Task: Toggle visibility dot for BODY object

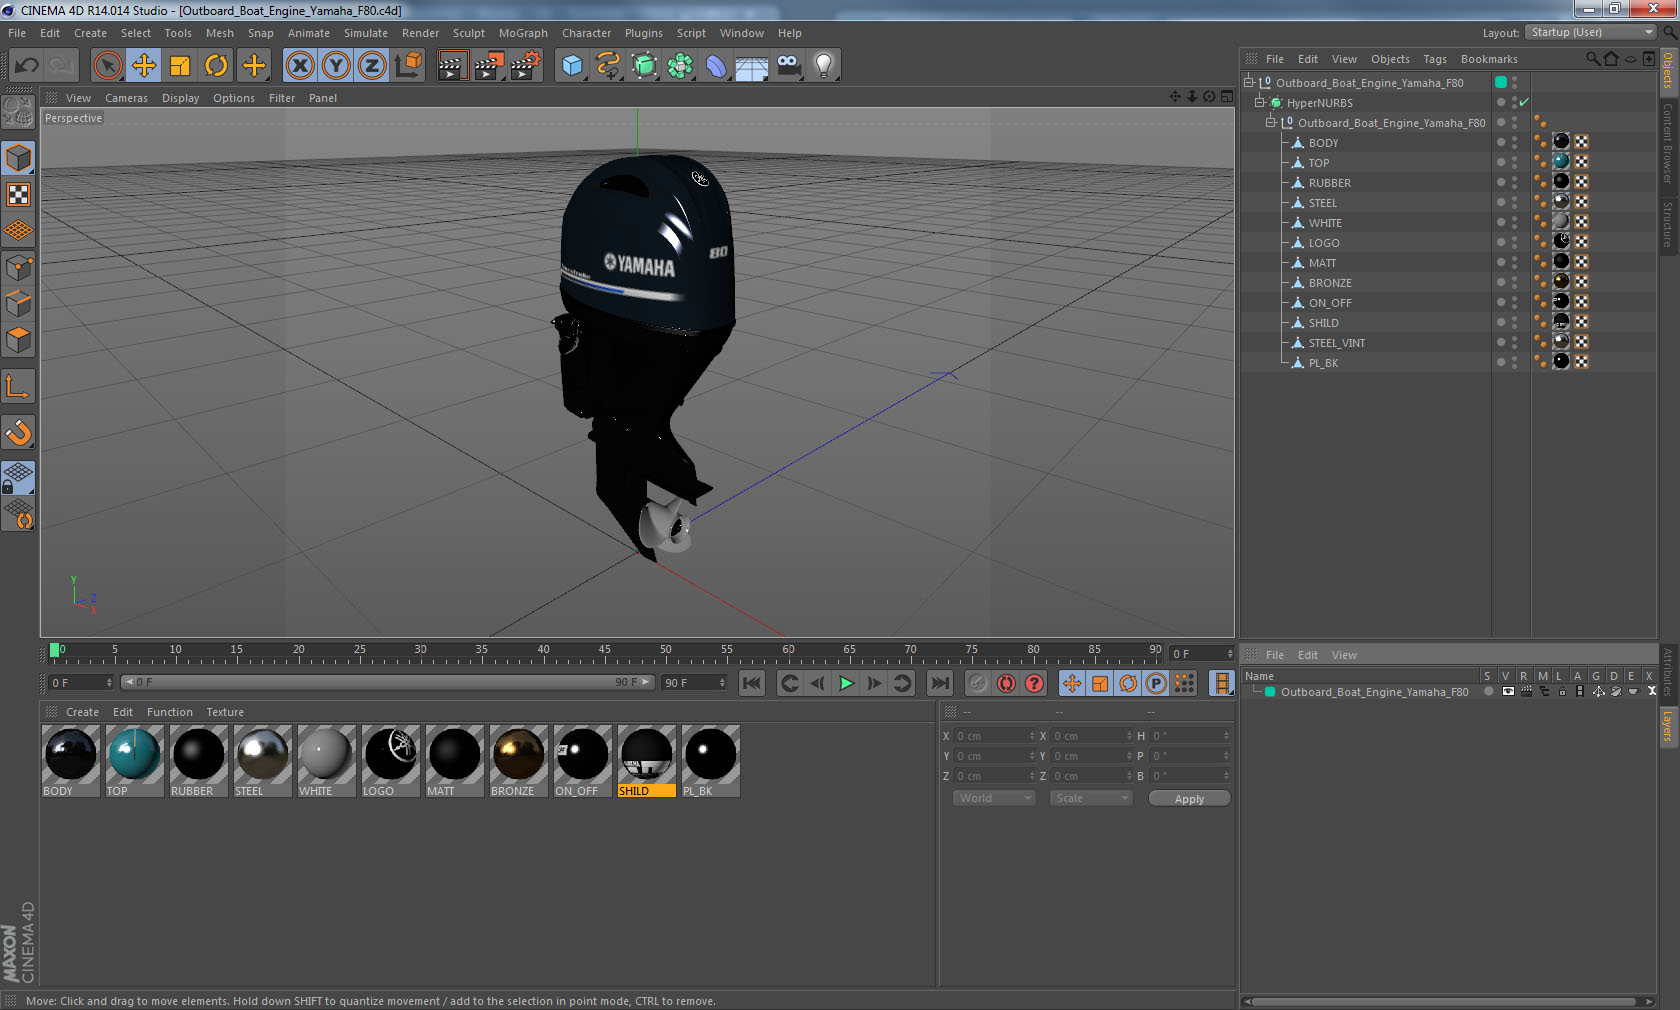Action: click(1500, 141)
